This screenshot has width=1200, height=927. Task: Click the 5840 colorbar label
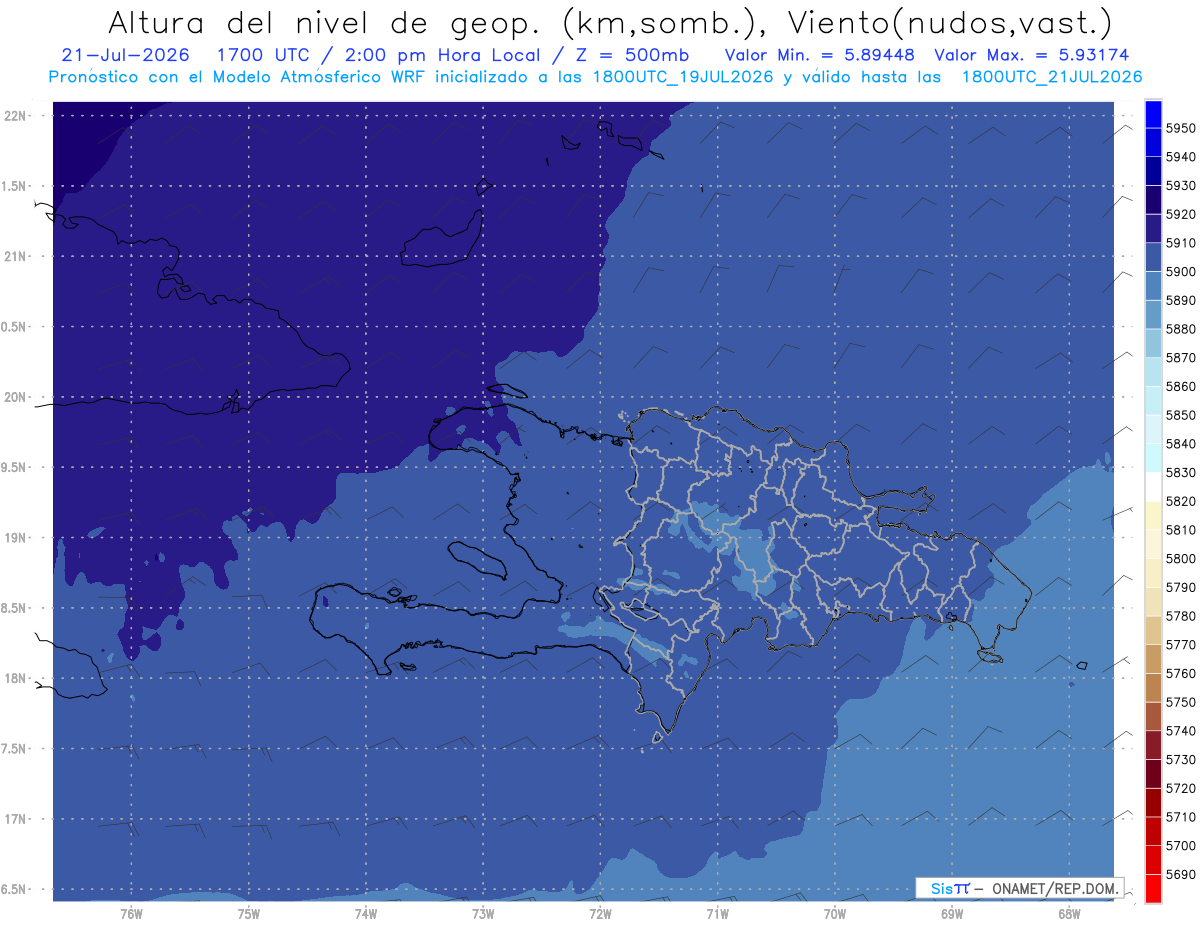click(x=1180, y=444)
